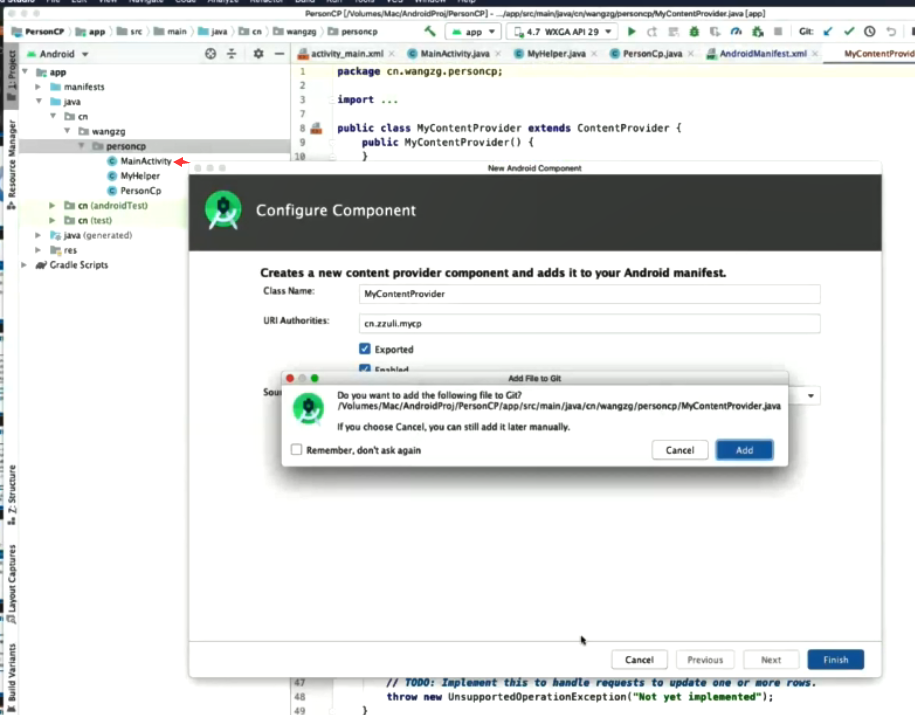Click the gutter icon beside class declaration line 8
Viewport: 915px width, 715px height.
pos(316,128)
